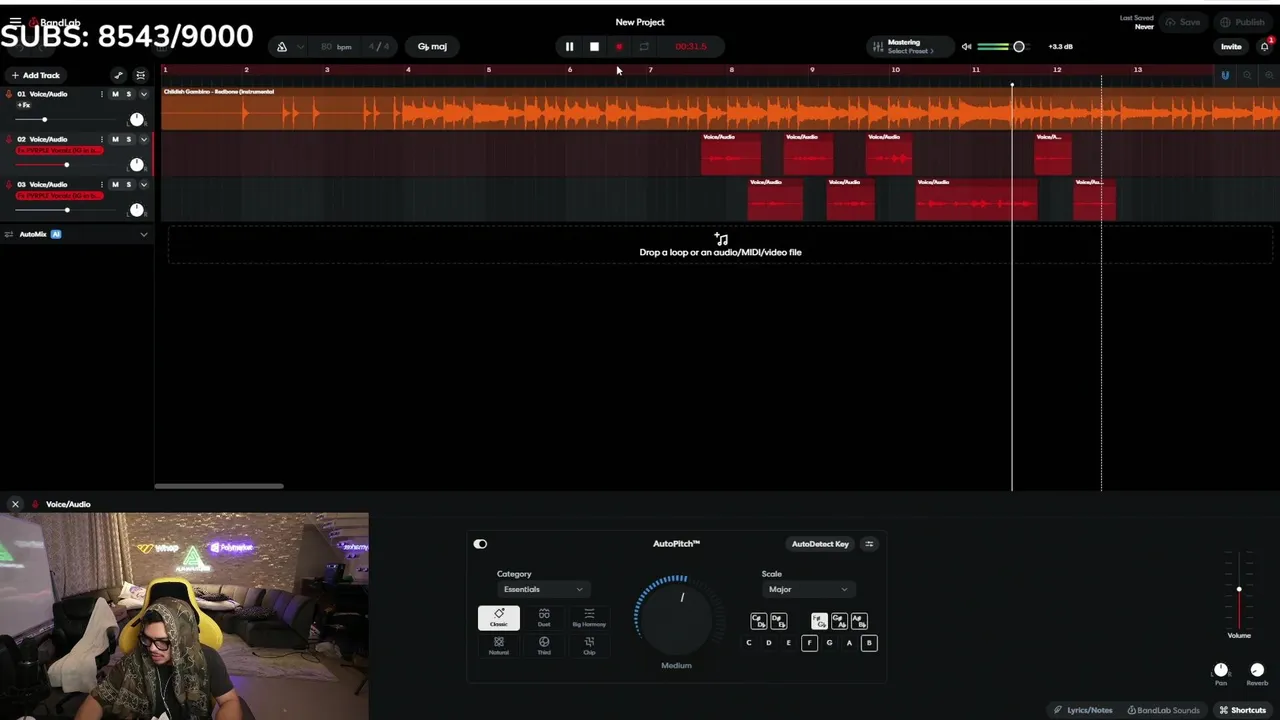Open track 02 red Fx preset chip
The height and width of the screenshot is (720, 1280).
coord(59,150)
